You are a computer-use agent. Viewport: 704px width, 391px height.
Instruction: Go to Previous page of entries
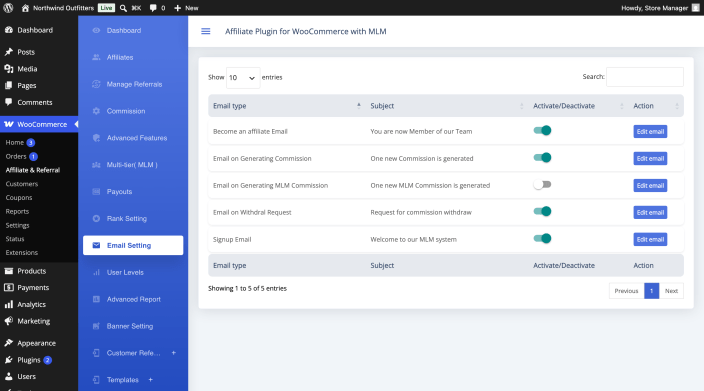coord(626,291)
